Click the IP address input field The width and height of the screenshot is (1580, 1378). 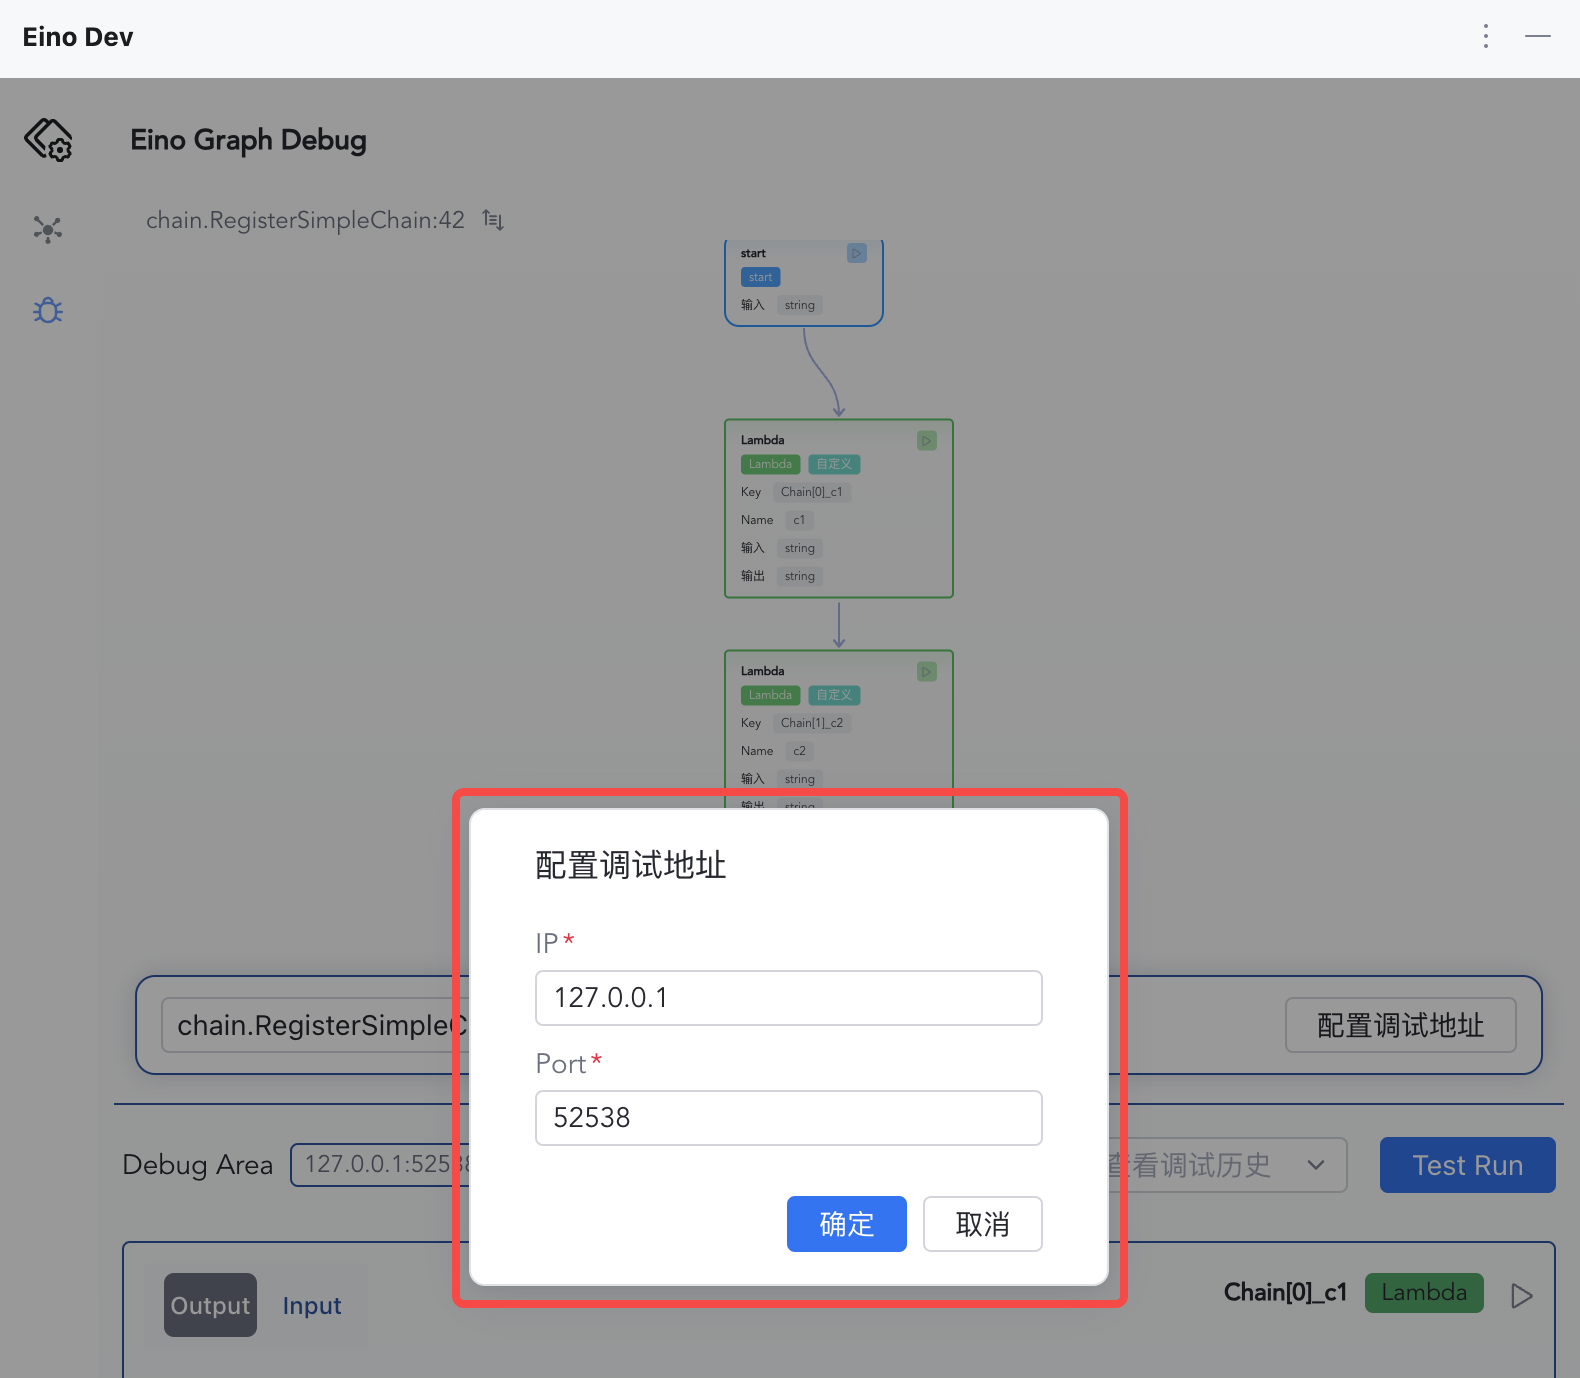coord(788,998)
